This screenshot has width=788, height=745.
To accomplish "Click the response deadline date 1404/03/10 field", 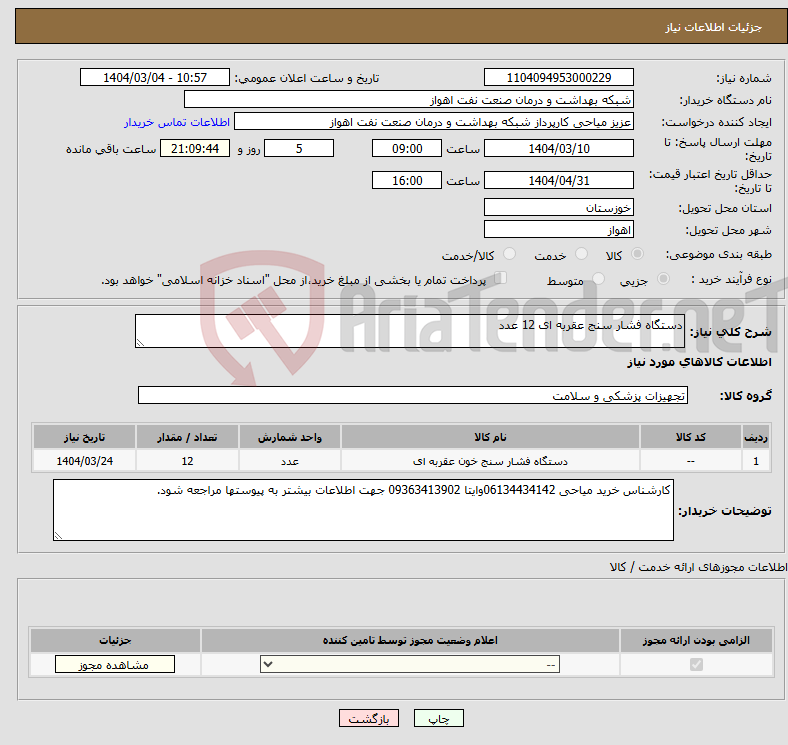I will (558, 148).
